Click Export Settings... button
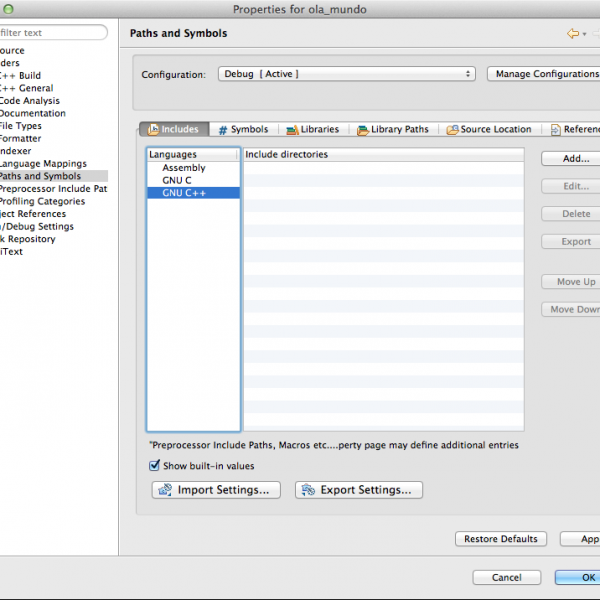The height and width of the screenshot is (600, 600). (359, 490)
